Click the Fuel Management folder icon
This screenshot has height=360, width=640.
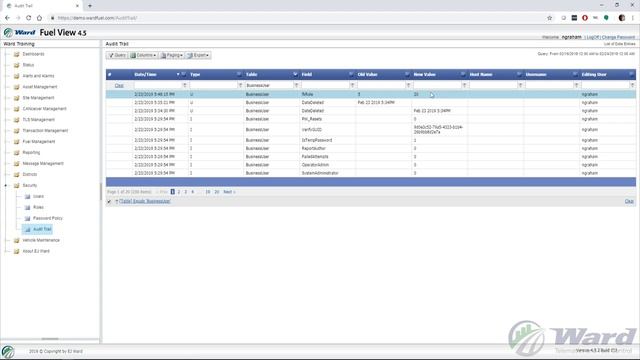click(17, 142)
